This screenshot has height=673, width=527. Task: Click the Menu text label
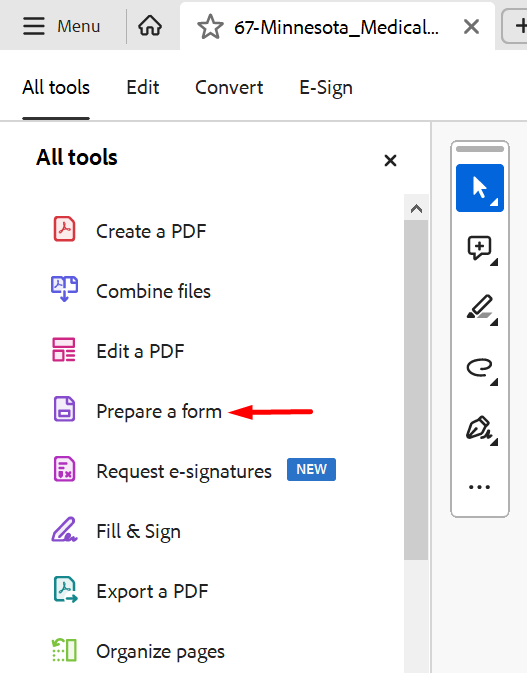tap(79, 26)
